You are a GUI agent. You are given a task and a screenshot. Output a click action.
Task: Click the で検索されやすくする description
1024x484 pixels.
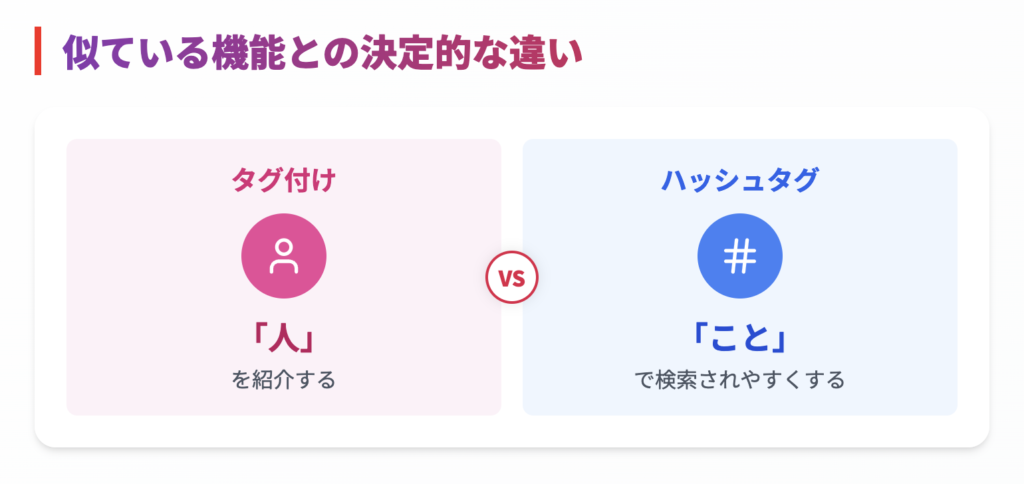tap(739, 379)
